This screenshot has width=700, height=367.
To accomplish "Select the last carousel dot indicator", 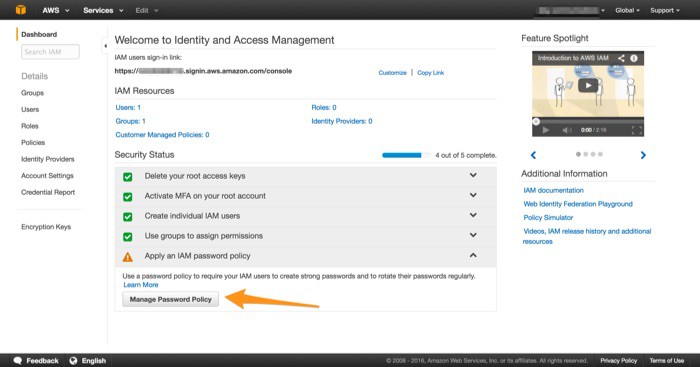I will 600,154.
